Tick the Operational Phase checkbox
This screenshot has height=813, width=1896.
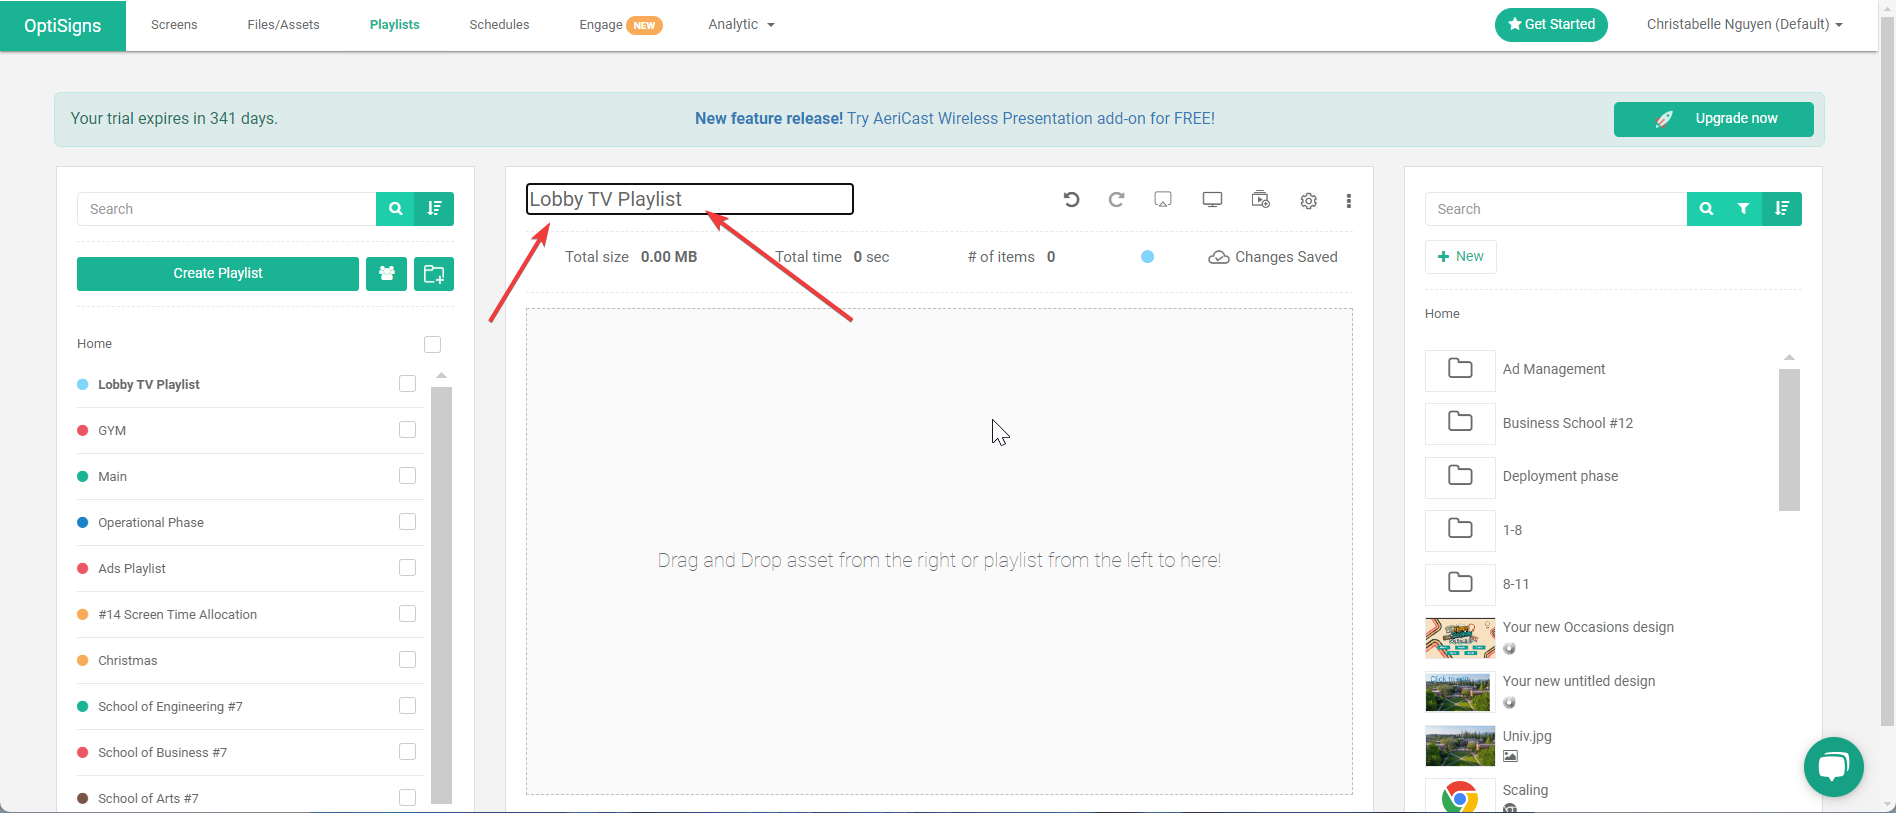tap(407, 522)
